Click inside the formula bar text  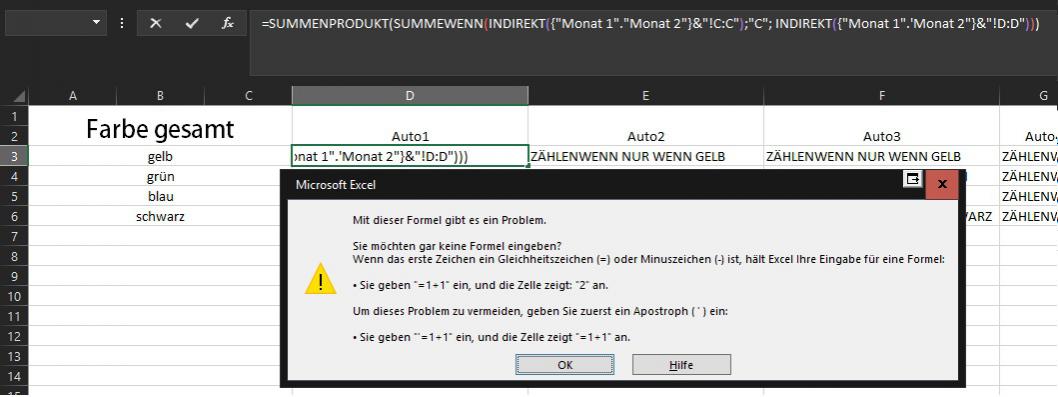point(650,24)
